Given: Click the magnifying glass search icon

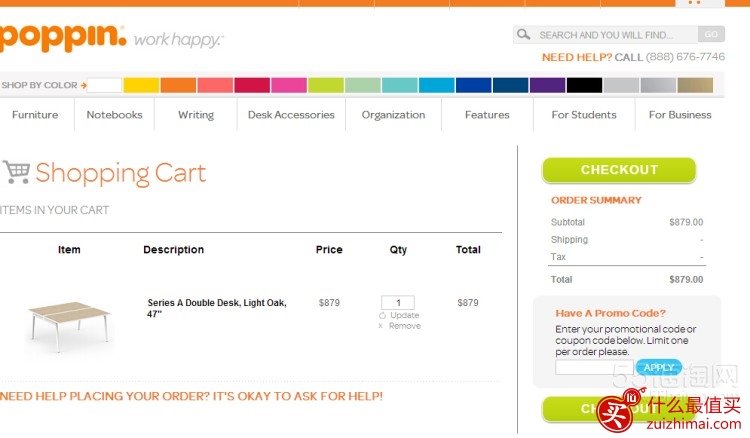Looking at the screenshot, I should click(x=523, y=34).
